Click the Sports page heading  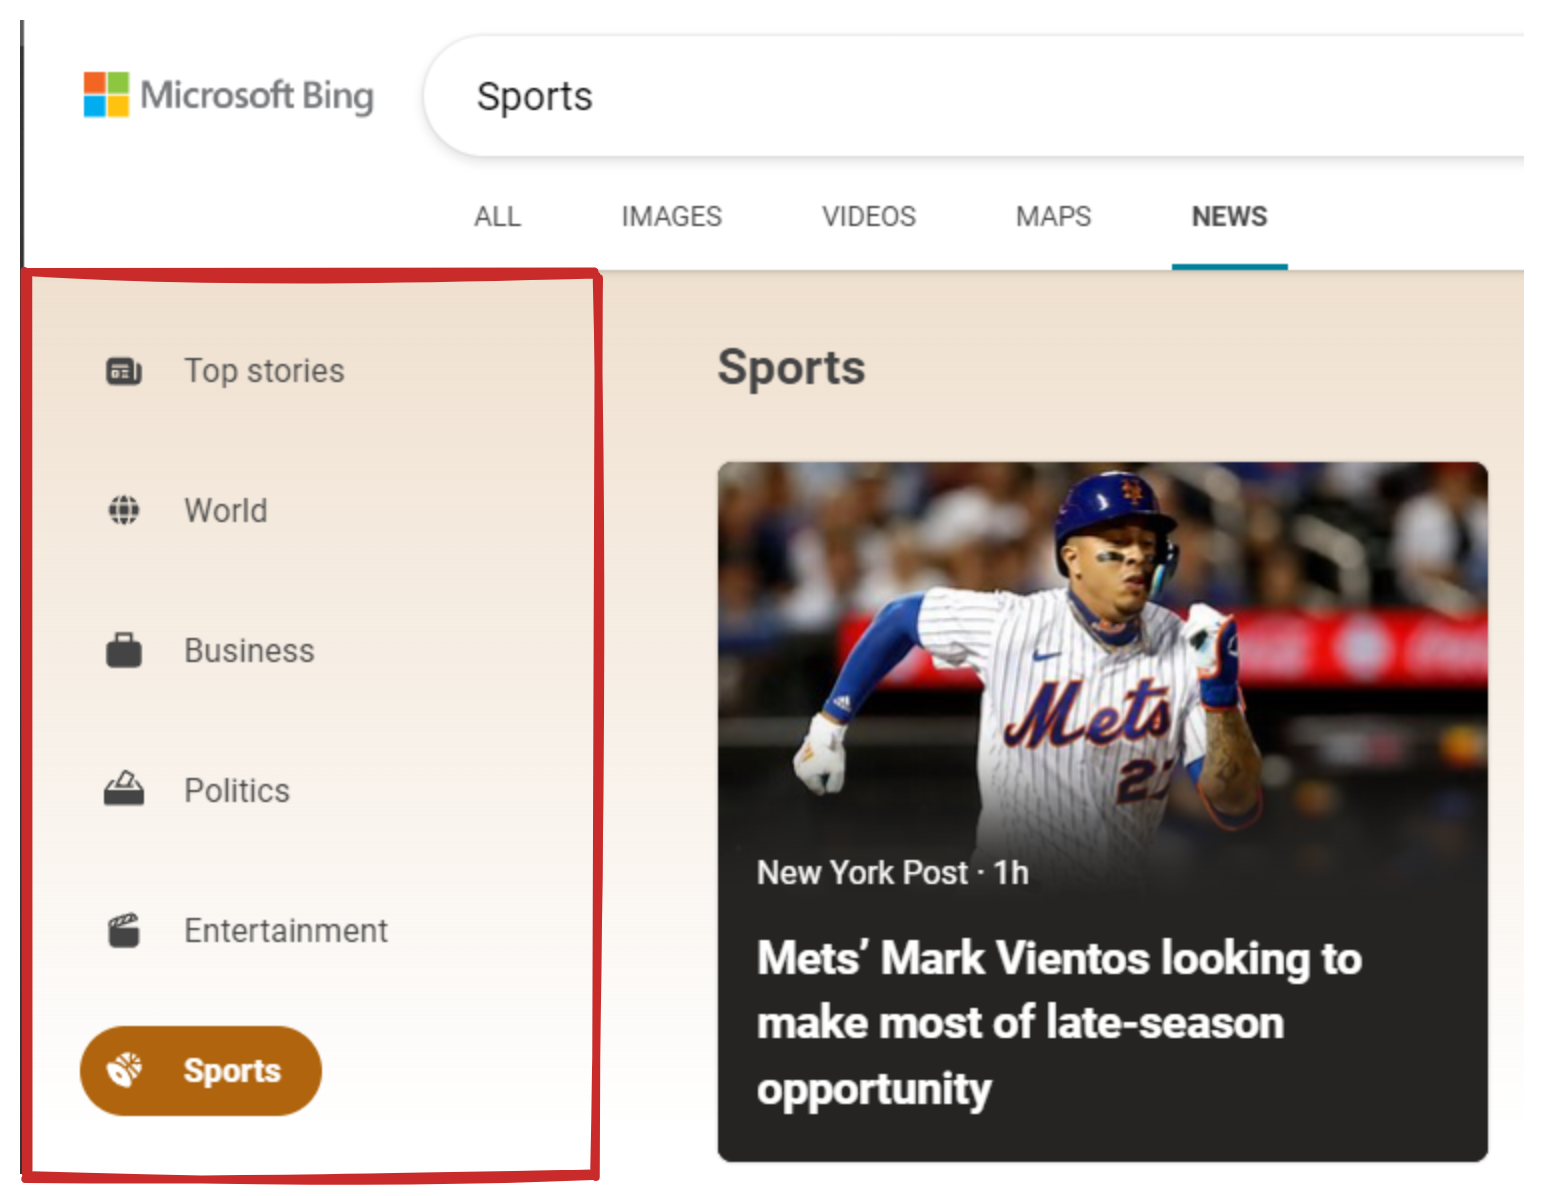click(791, 368)
